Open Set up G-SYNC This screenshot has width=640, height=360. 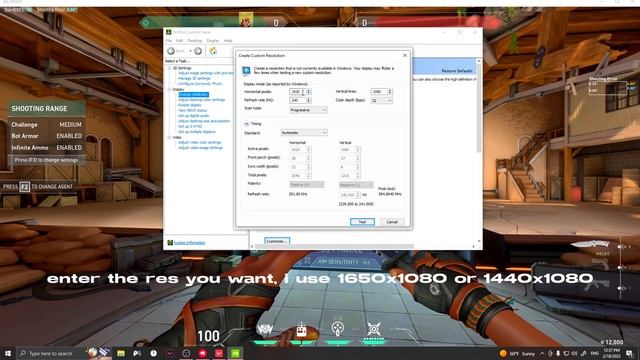[x=190, y=127]
